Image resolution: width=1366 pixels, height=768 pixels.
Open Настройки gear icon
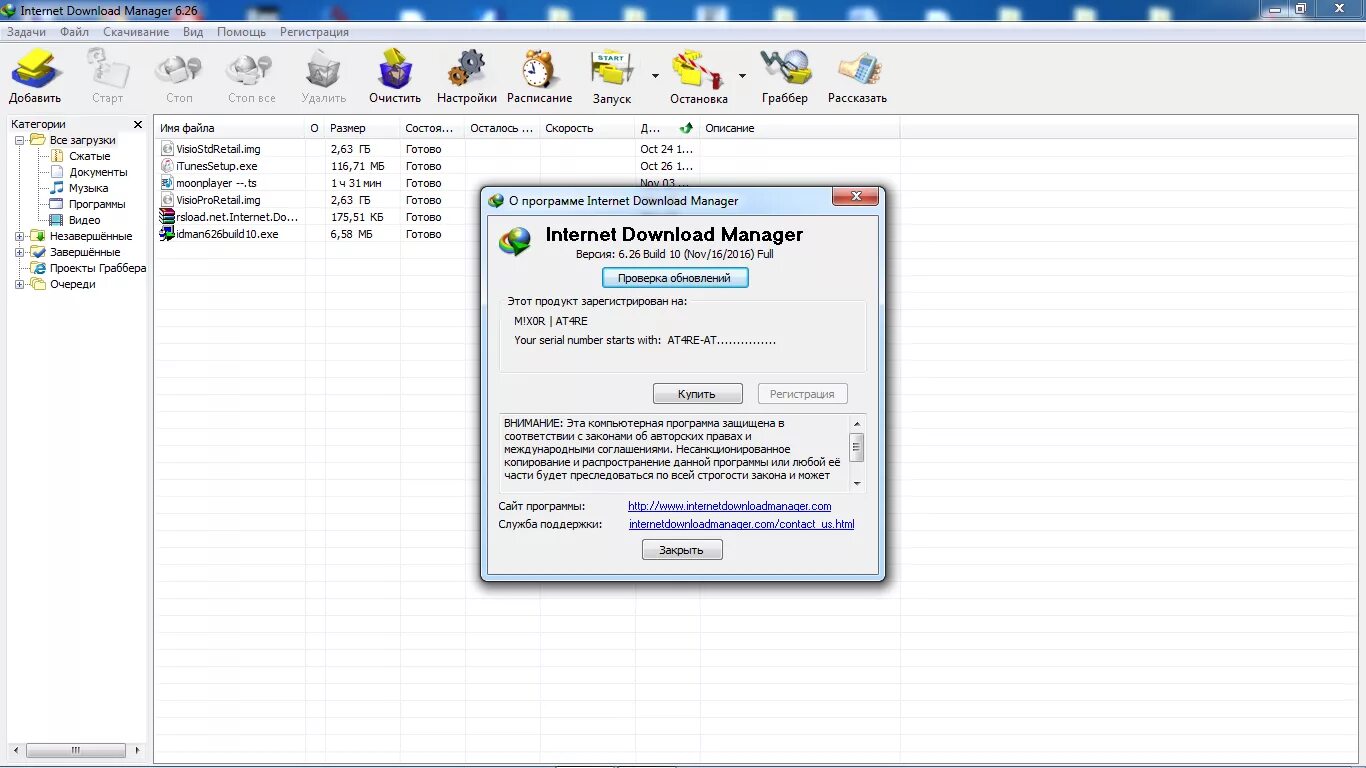coord(466,70)
